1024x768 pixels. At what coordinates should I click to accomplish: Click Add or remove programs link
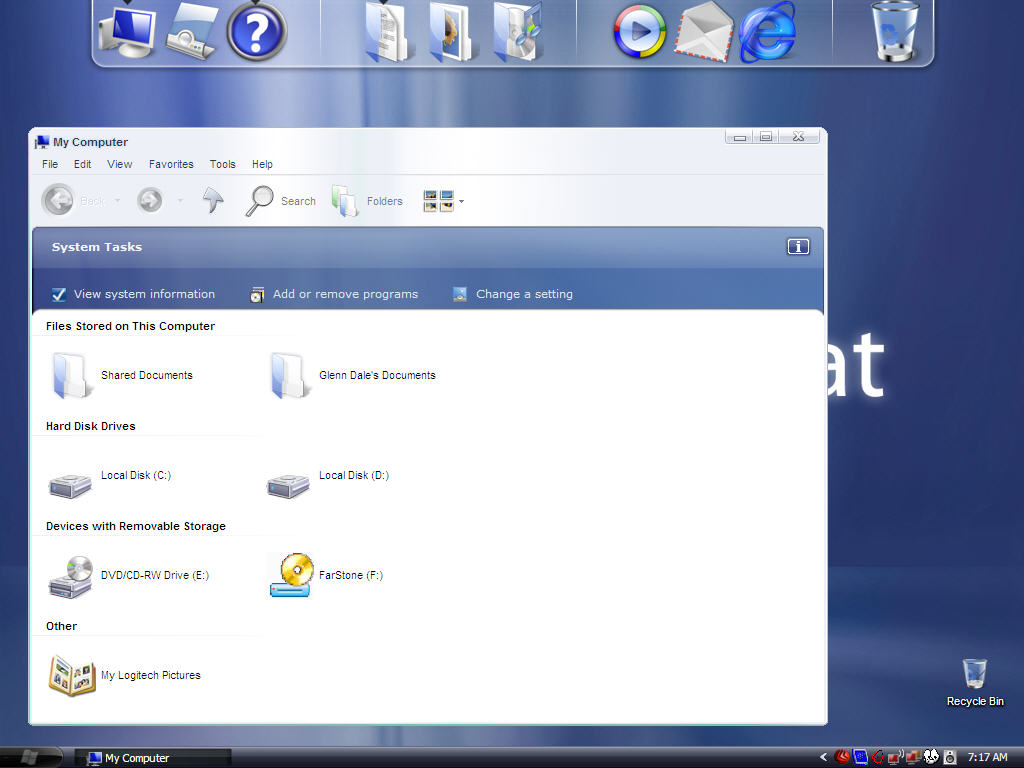(345, 294)
